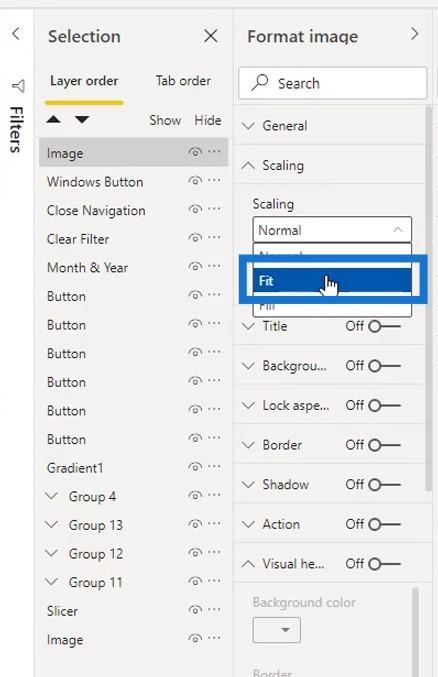Screen dimensions: 438x677
Task: Move layer down with the down arrow
Action: (82, 120)
